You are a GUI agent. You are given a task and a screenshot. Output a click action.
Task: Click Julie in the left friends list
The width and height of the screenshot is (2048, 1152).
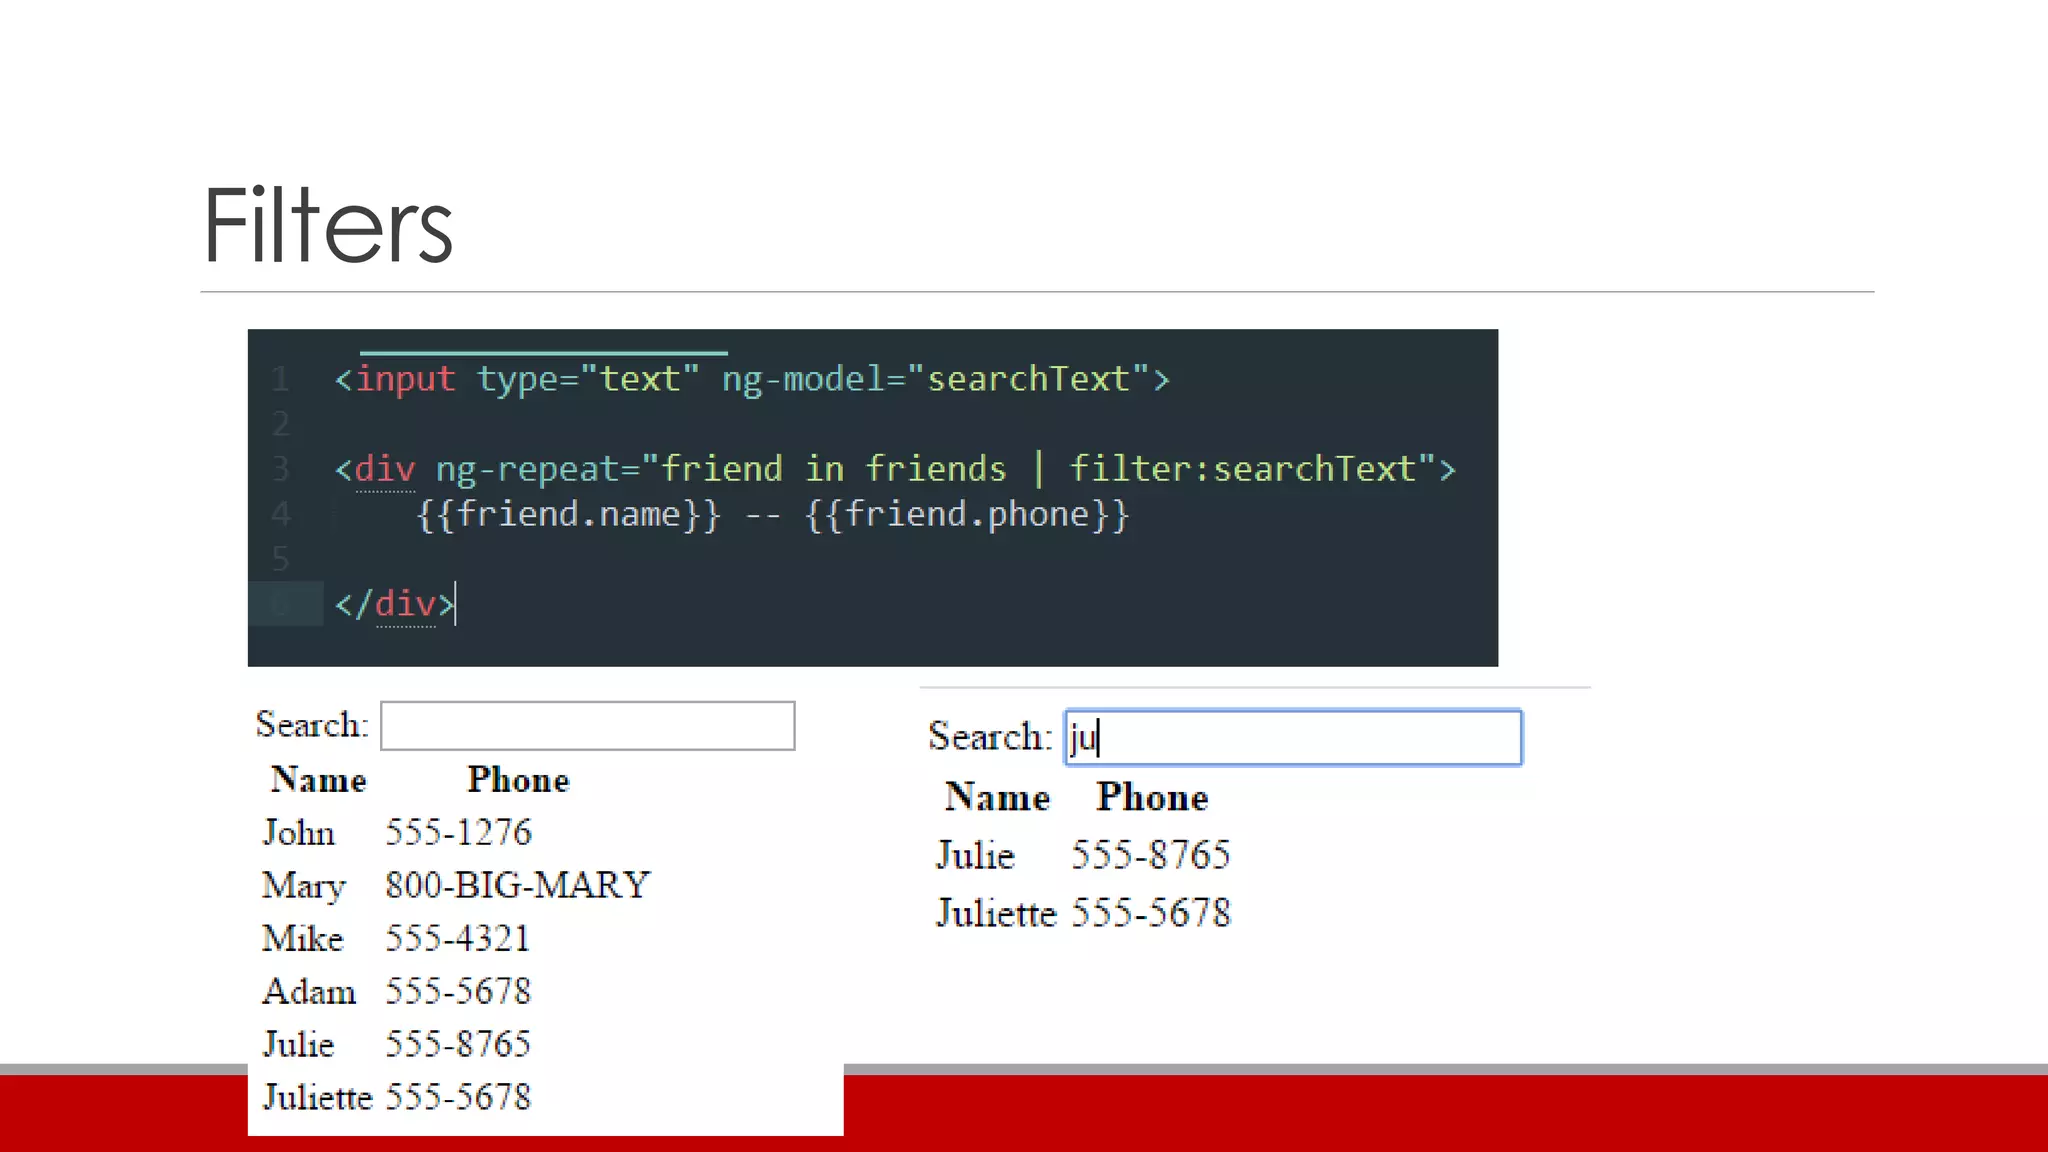298,1044
